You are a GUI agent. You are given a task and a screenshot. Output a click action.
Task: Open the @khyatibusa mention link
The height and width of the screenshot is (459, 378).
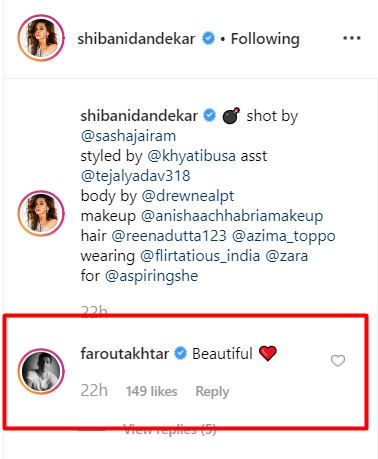point(191,156)
